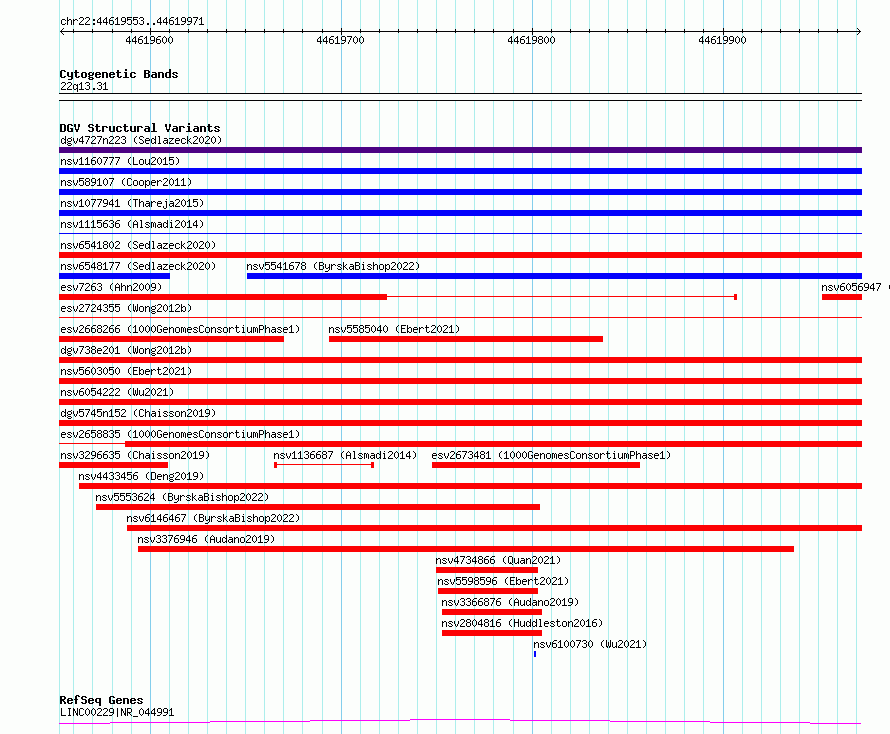Click the nsv6548177 (Sedlazeck2020) label
This screenshot has height=734, width=890.
[138, 266]
